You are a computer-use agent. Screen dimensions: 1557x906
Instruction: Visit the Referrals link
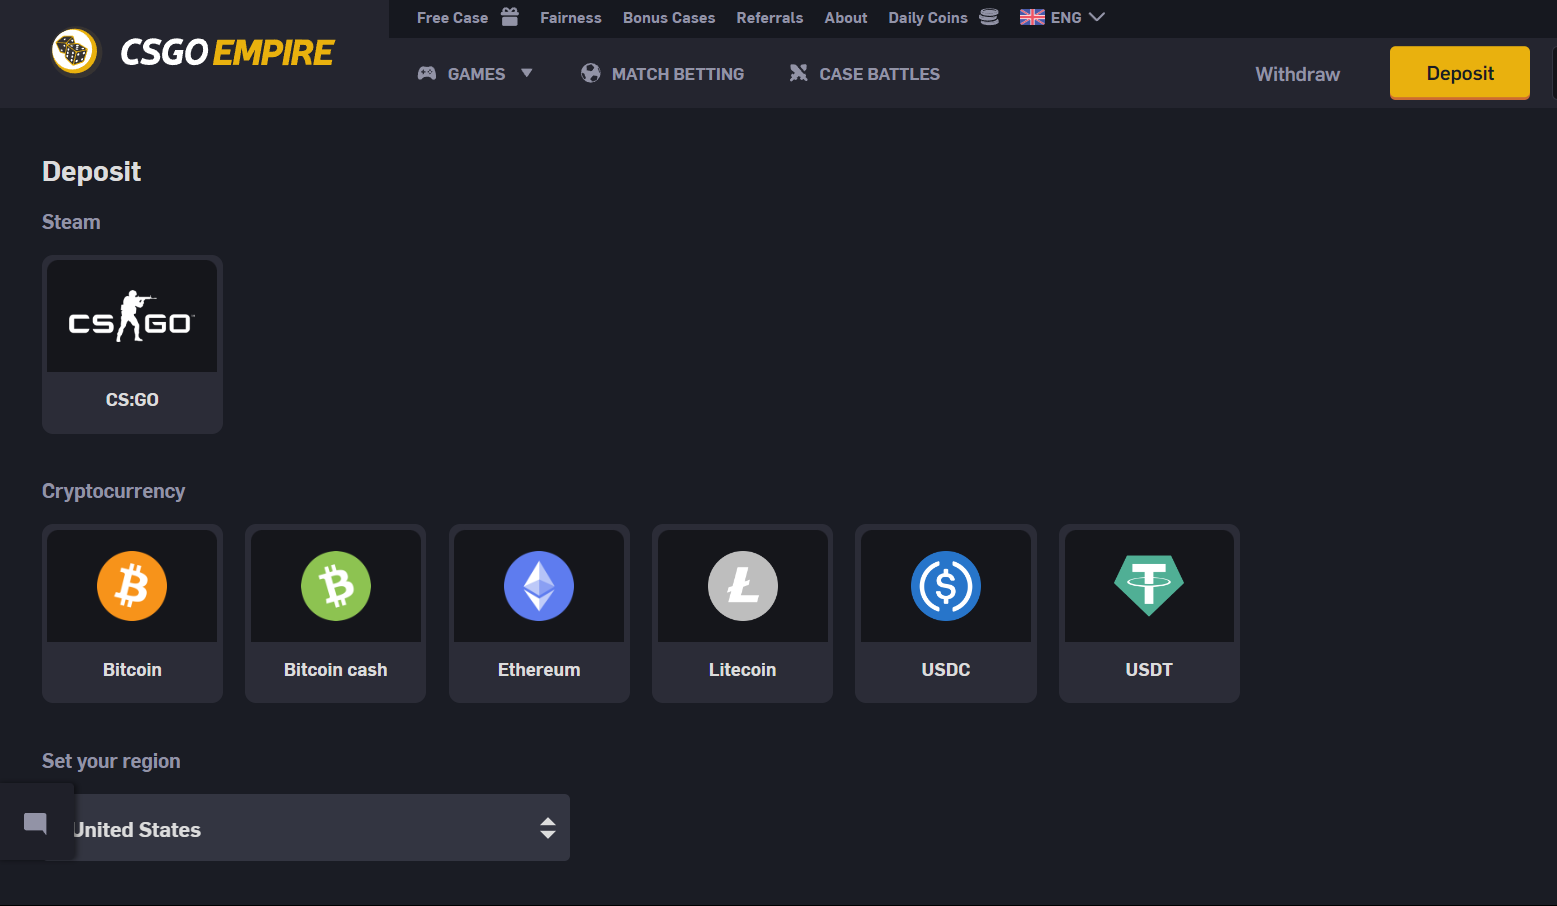tap(769, 18)
